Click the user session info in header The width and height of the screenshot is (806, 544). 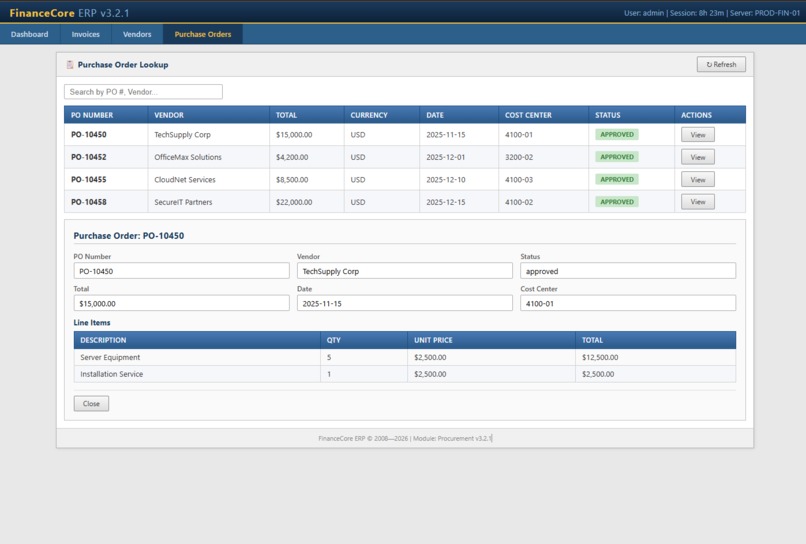(x=712, y=13)
